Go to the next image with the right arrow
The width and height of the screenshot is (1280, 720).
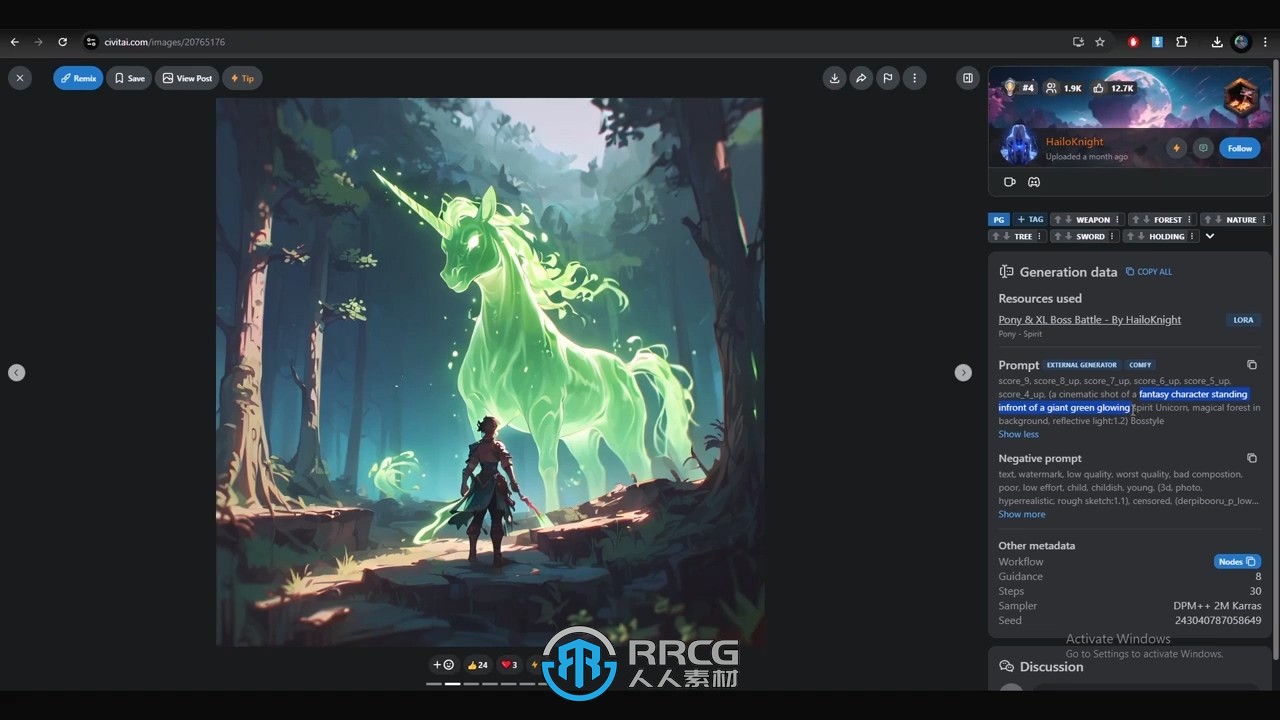(963, 372)
